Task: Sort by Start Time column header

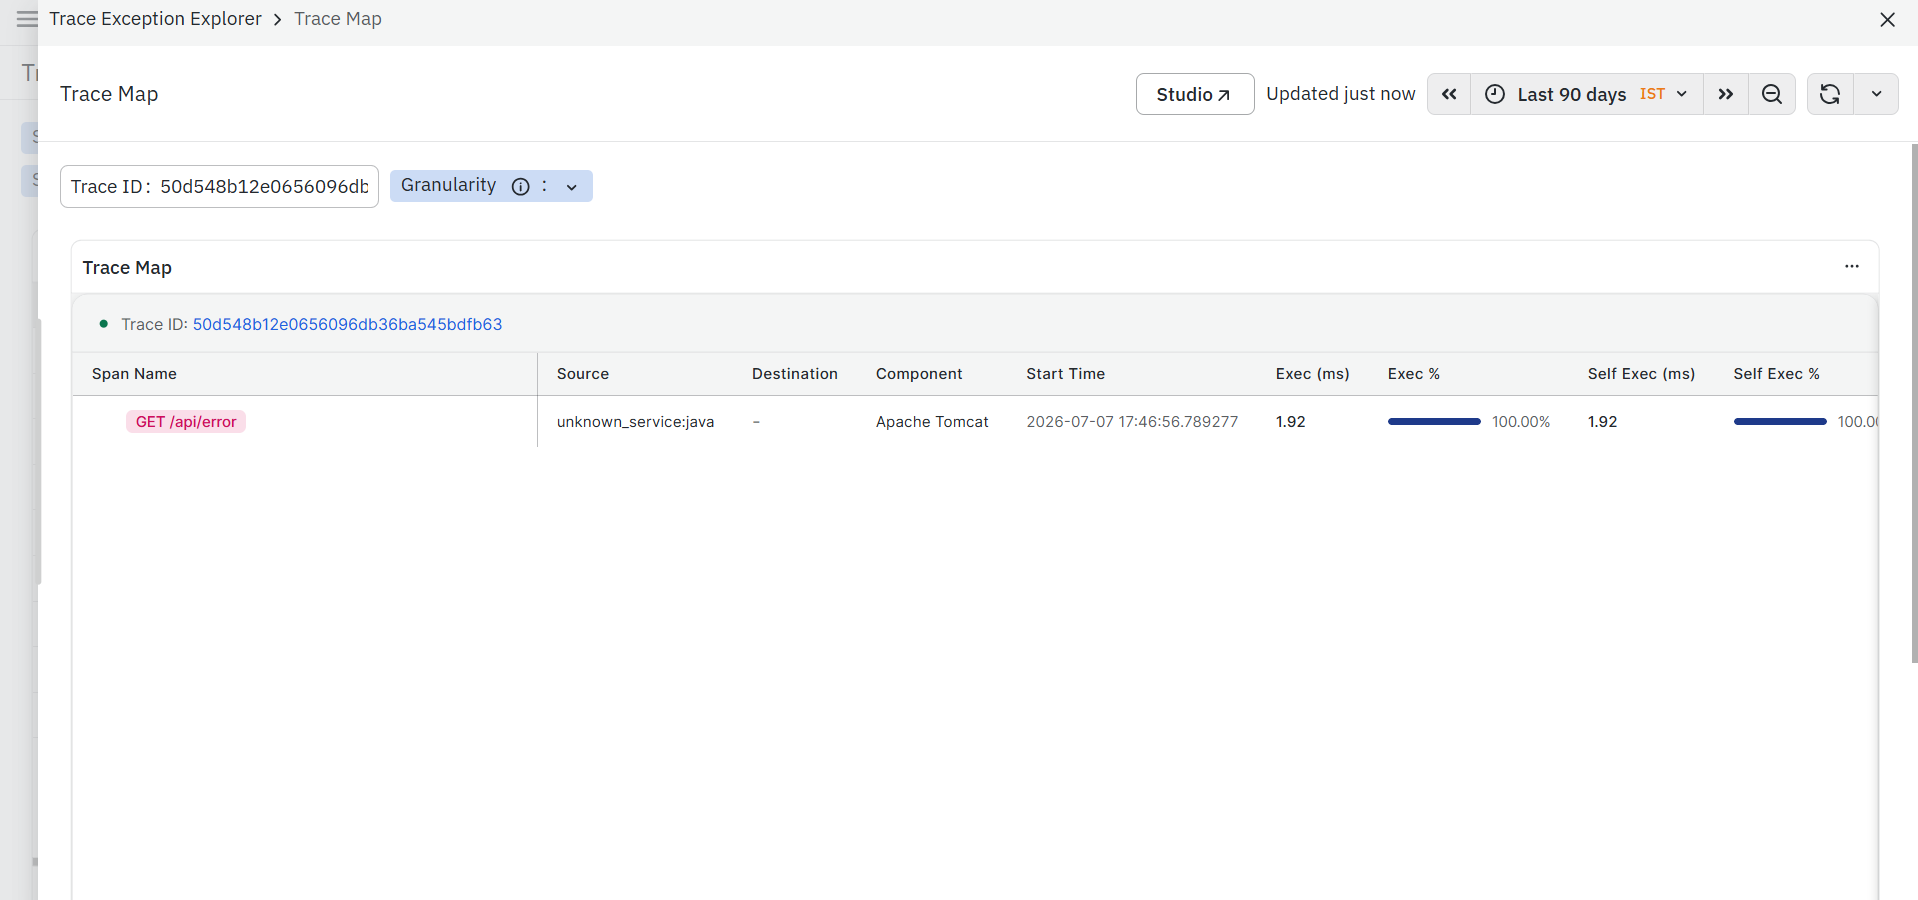Action: 1065,374
